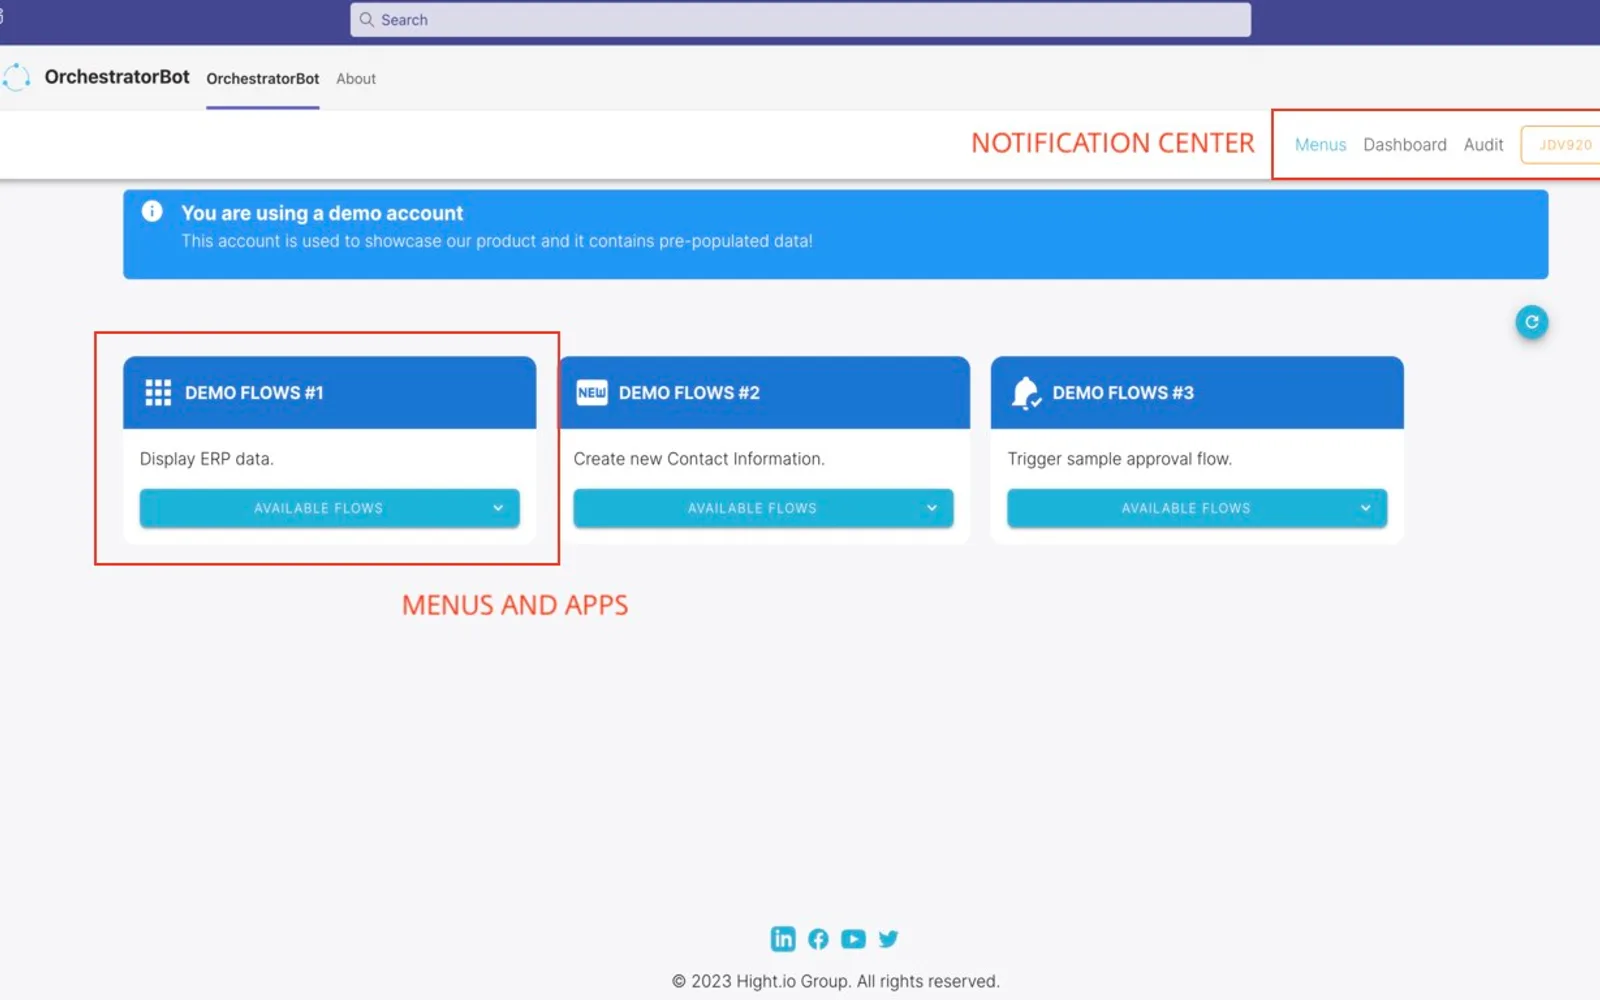
Task: Open the YouTube icon in footer
Action: [853, 939]
